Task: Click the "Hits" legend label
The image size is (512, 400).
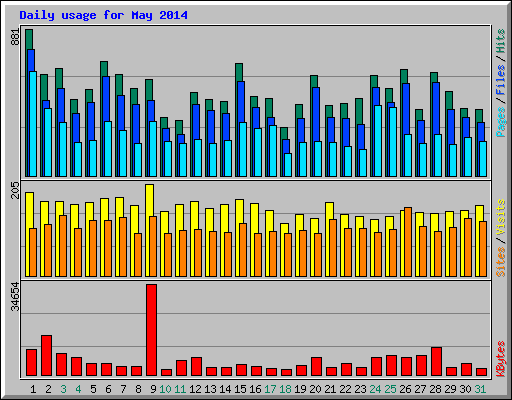Action: (500, 41)
